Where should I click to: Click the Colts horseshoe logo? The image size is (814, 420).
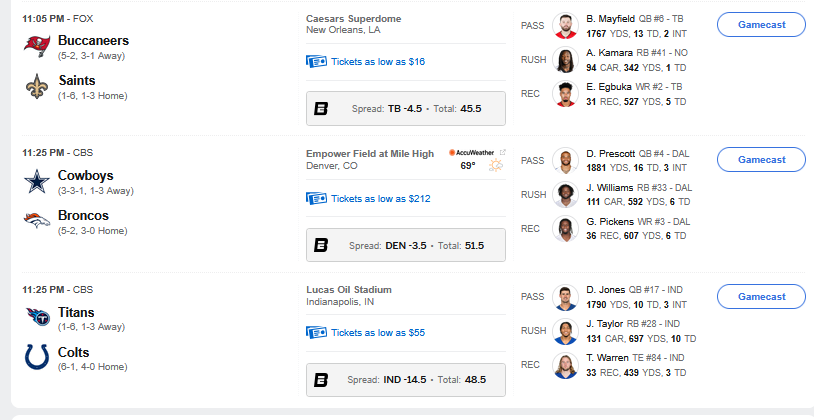pyautogui.click(x=37, y=358)
